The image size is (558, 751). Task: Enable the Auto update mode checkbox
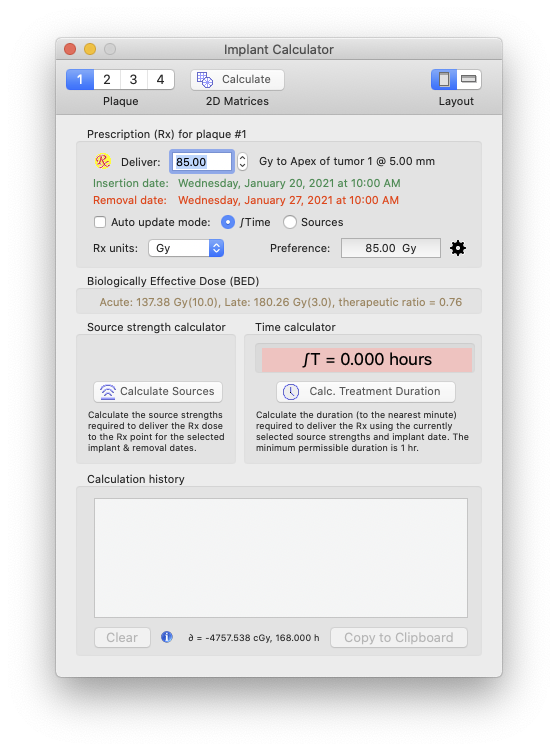(x=100, y=222)
